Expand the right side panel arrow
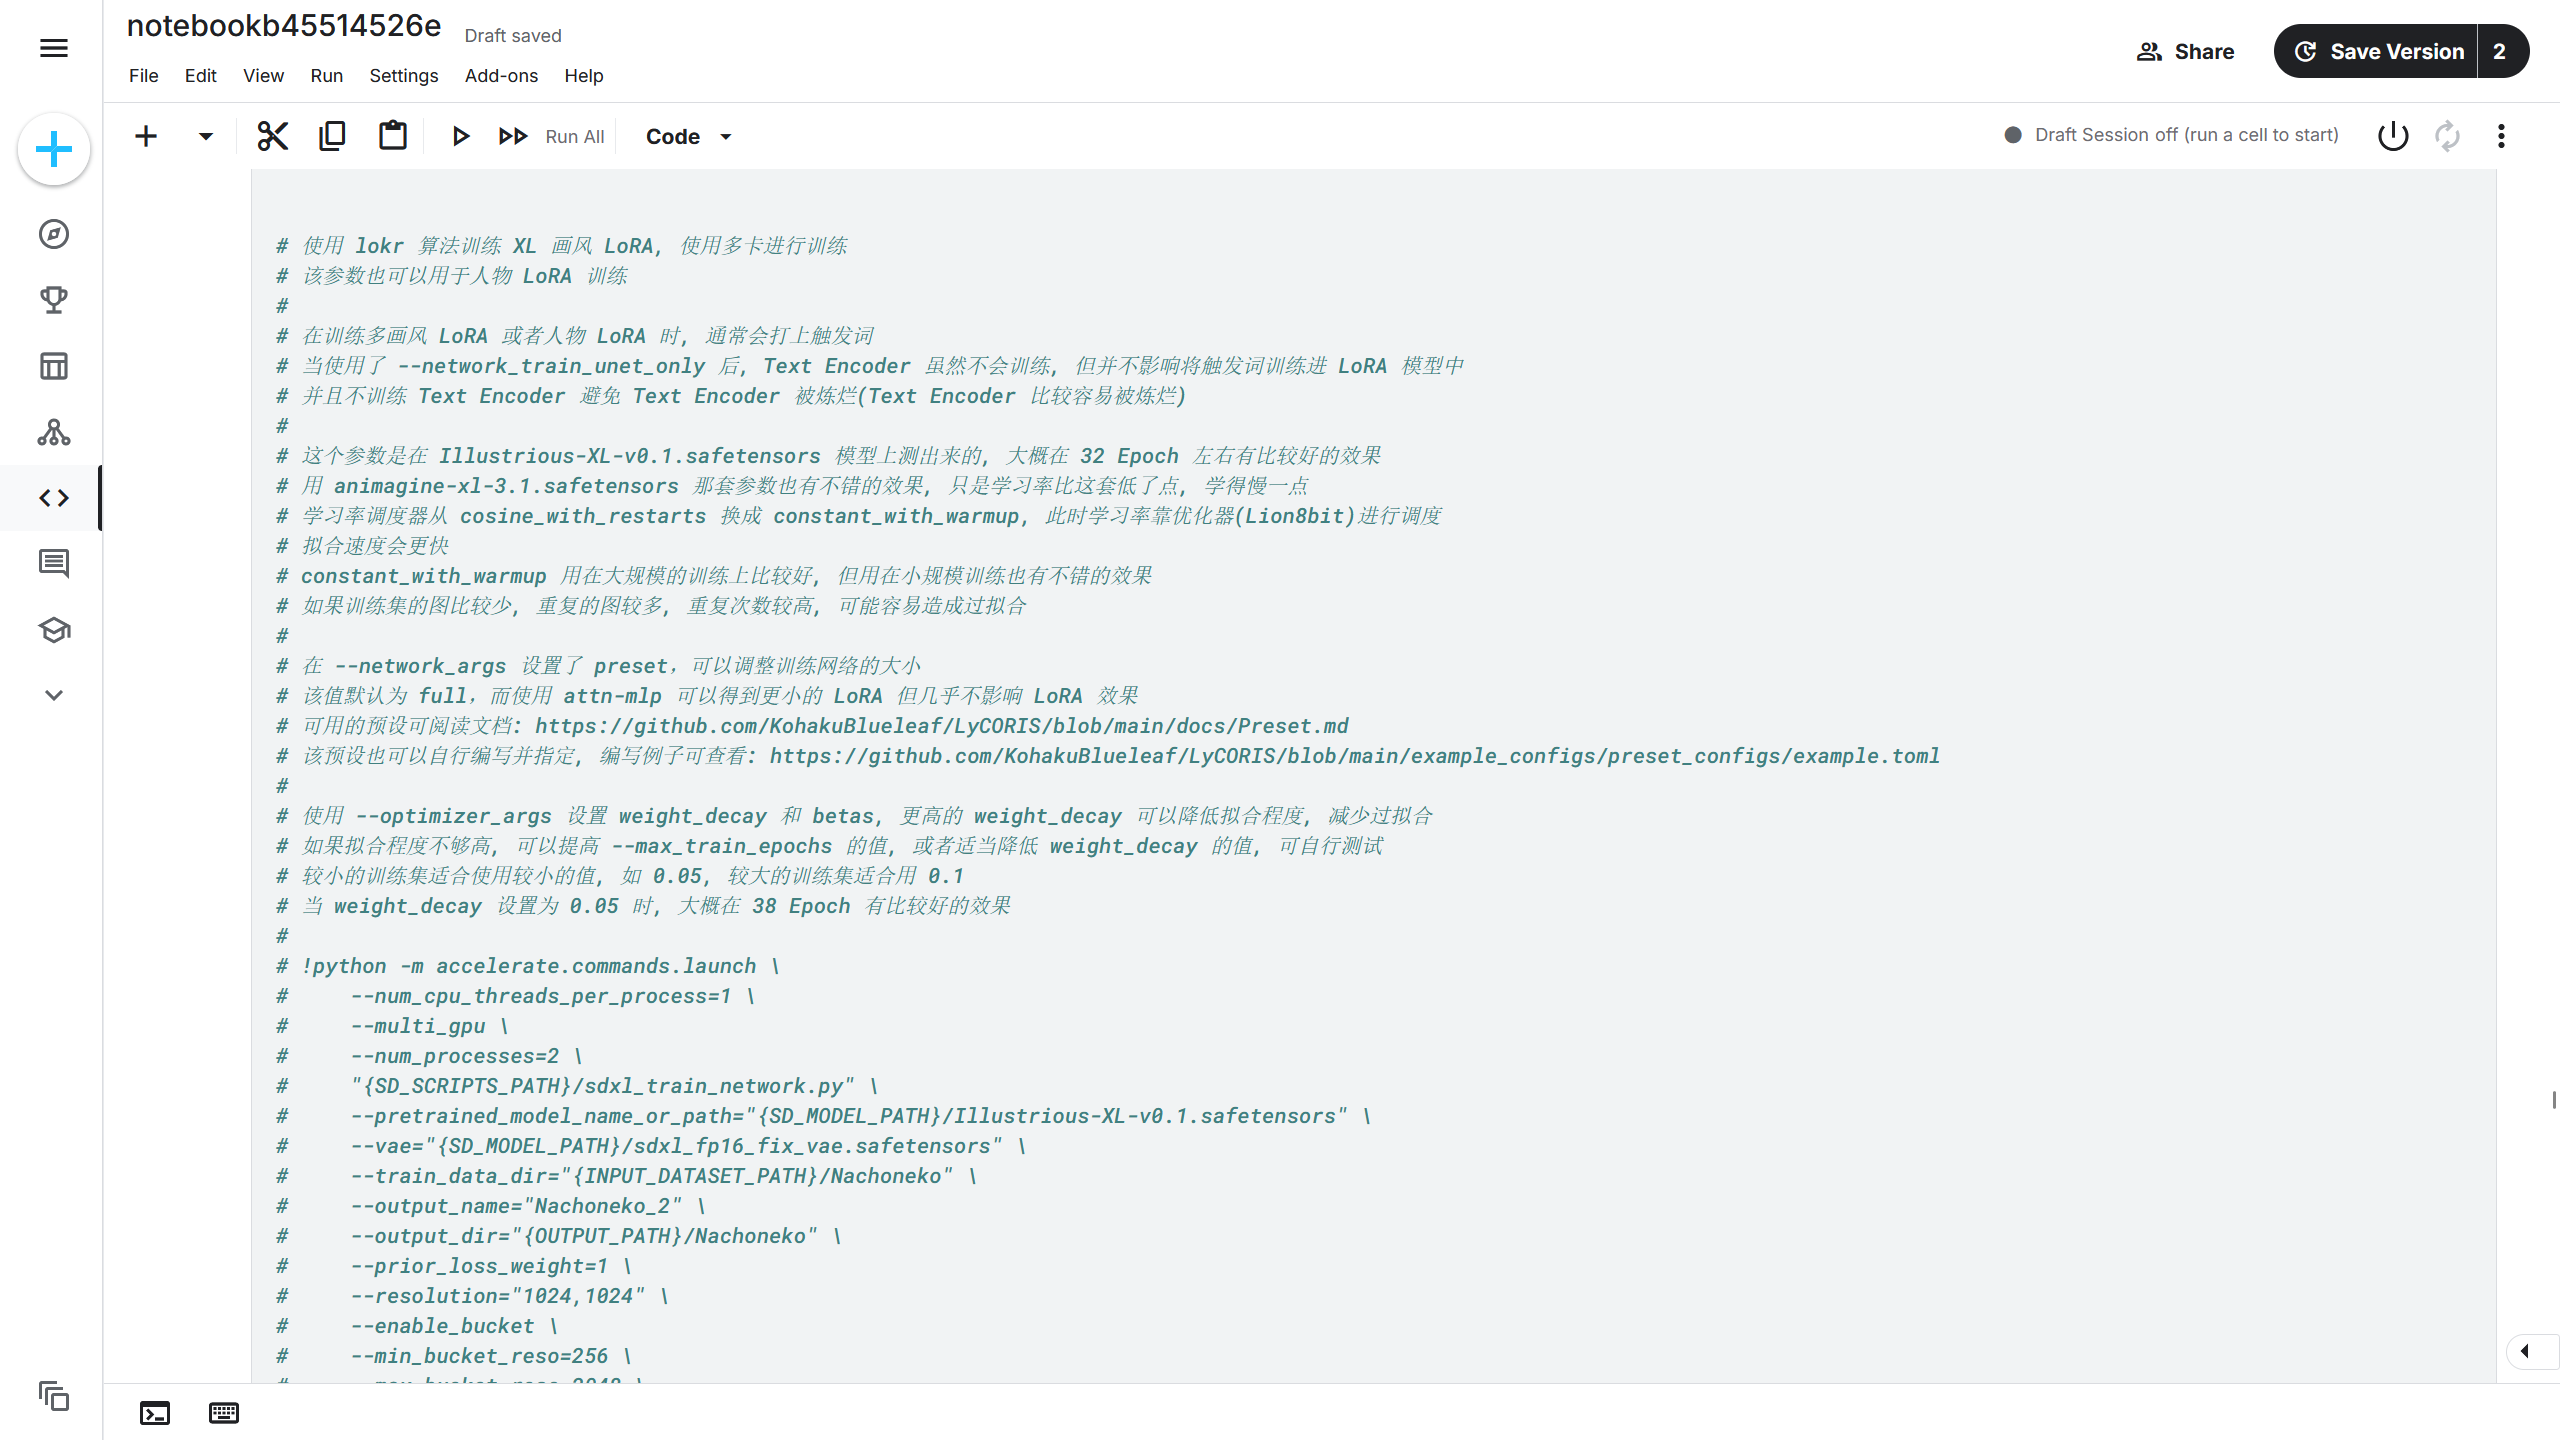Viewport: 2560px width, 1440px height. 2525,1351
